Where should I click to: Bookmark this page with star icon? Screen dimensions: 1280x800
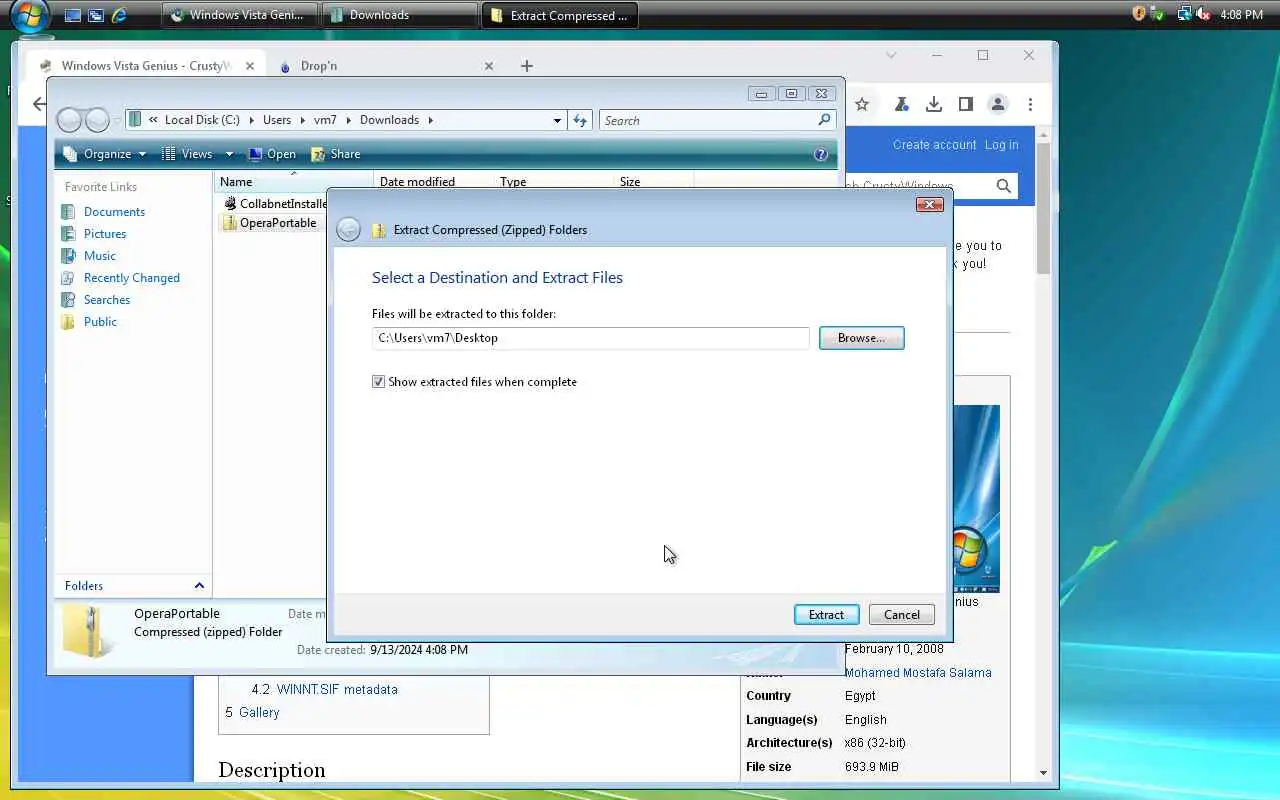(x=862, y=104)
